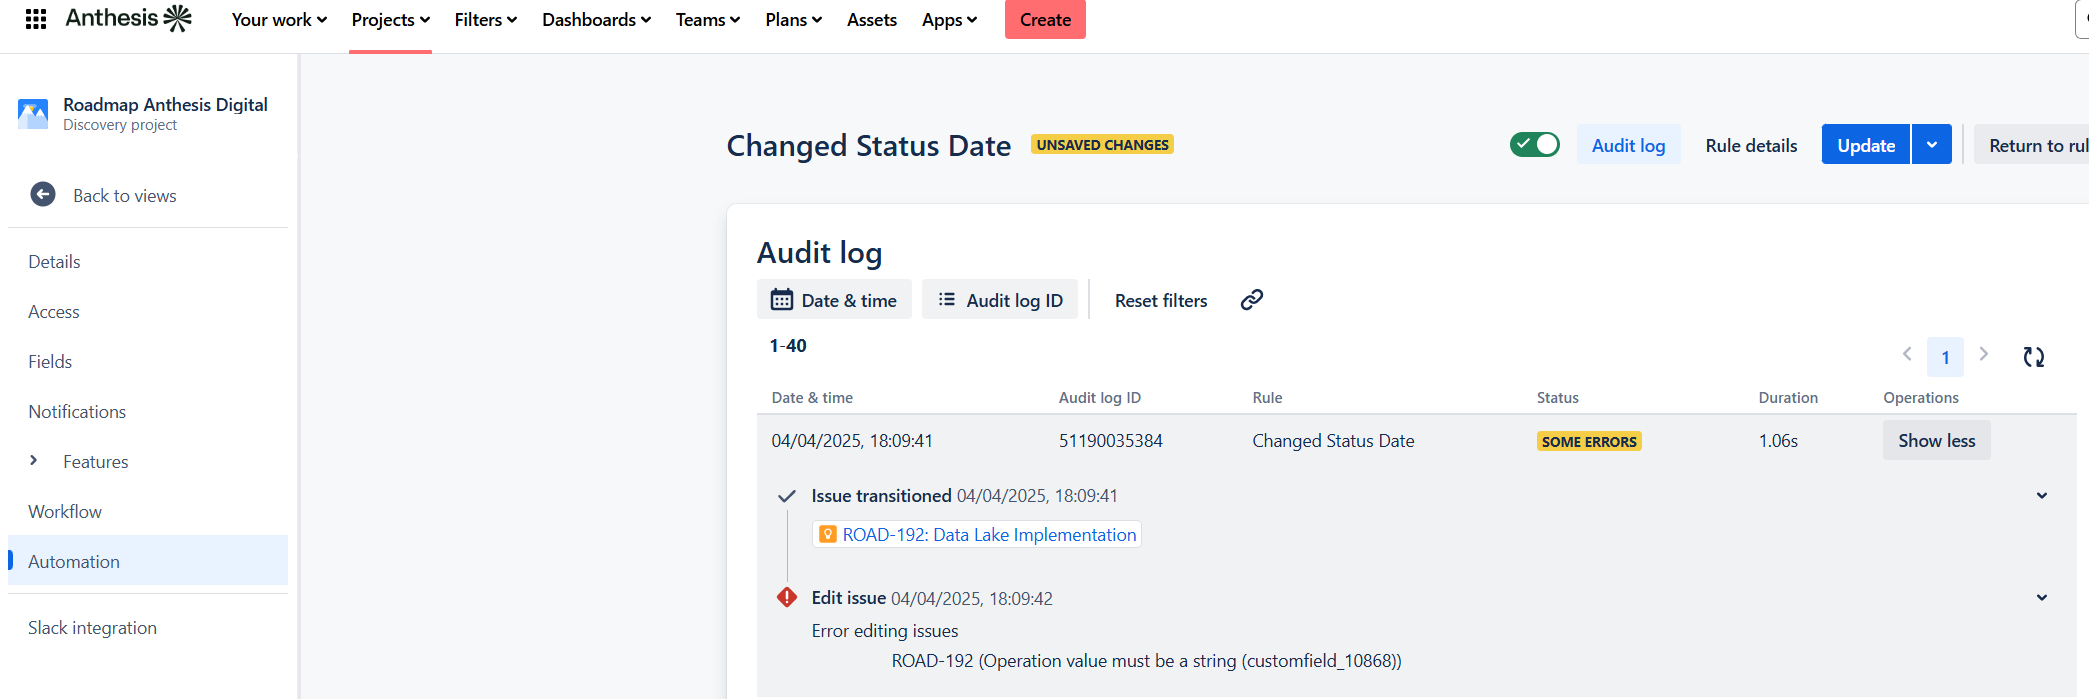Open Access settings in the sidebar

tap(148, 312)
